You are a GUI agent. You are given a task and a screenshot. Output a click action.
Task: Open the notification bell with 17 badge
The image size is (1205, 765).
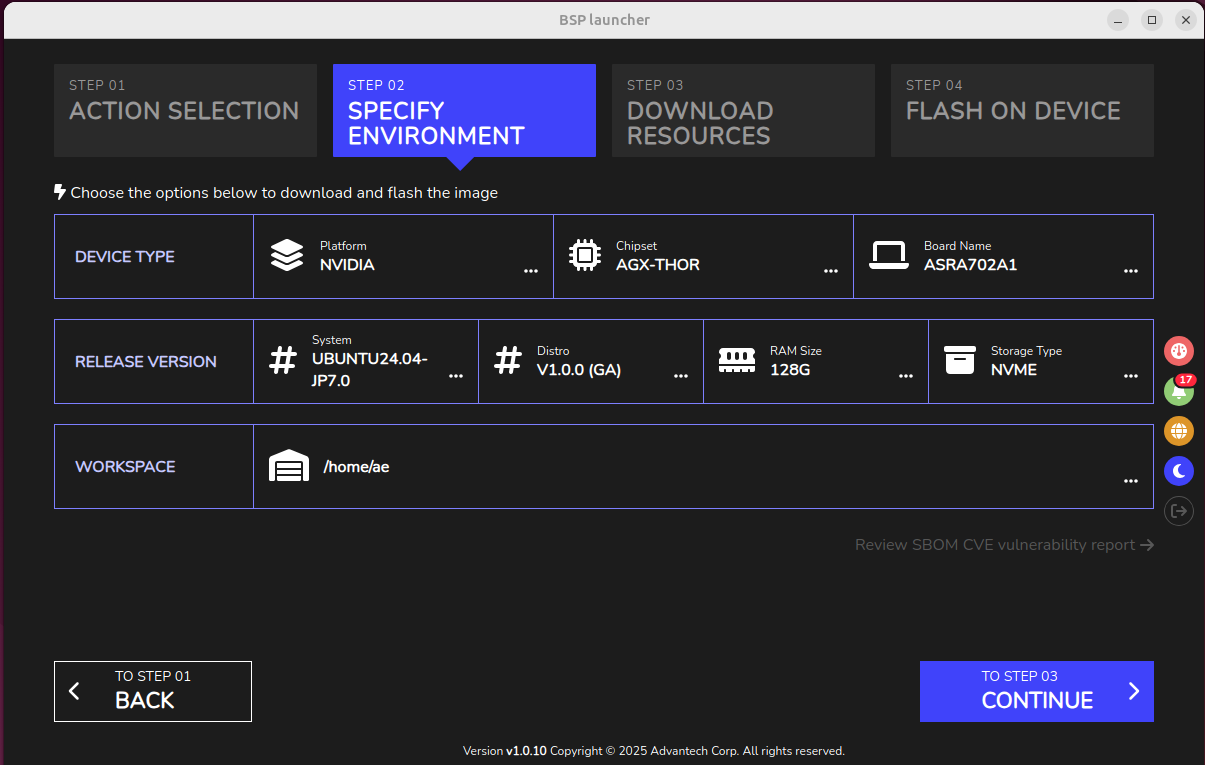[1179, 391]
